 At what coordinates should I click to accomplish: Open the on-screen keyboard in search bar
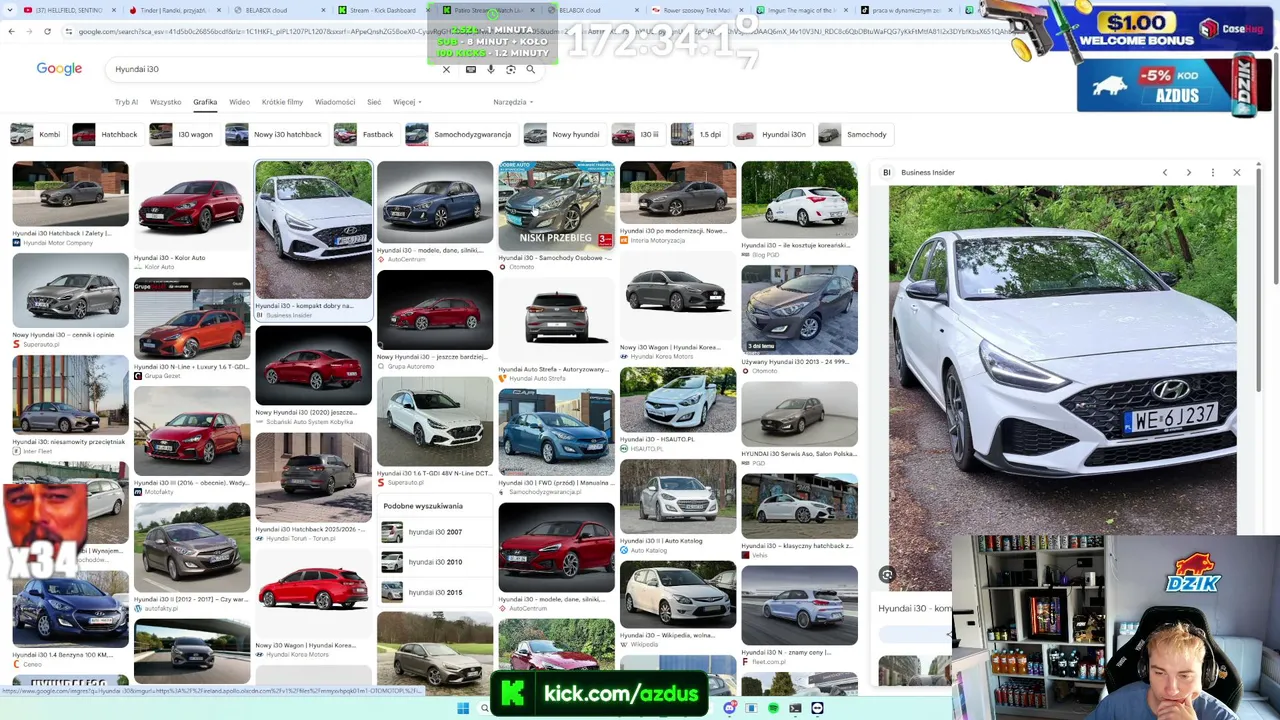[x=471, y=69]
